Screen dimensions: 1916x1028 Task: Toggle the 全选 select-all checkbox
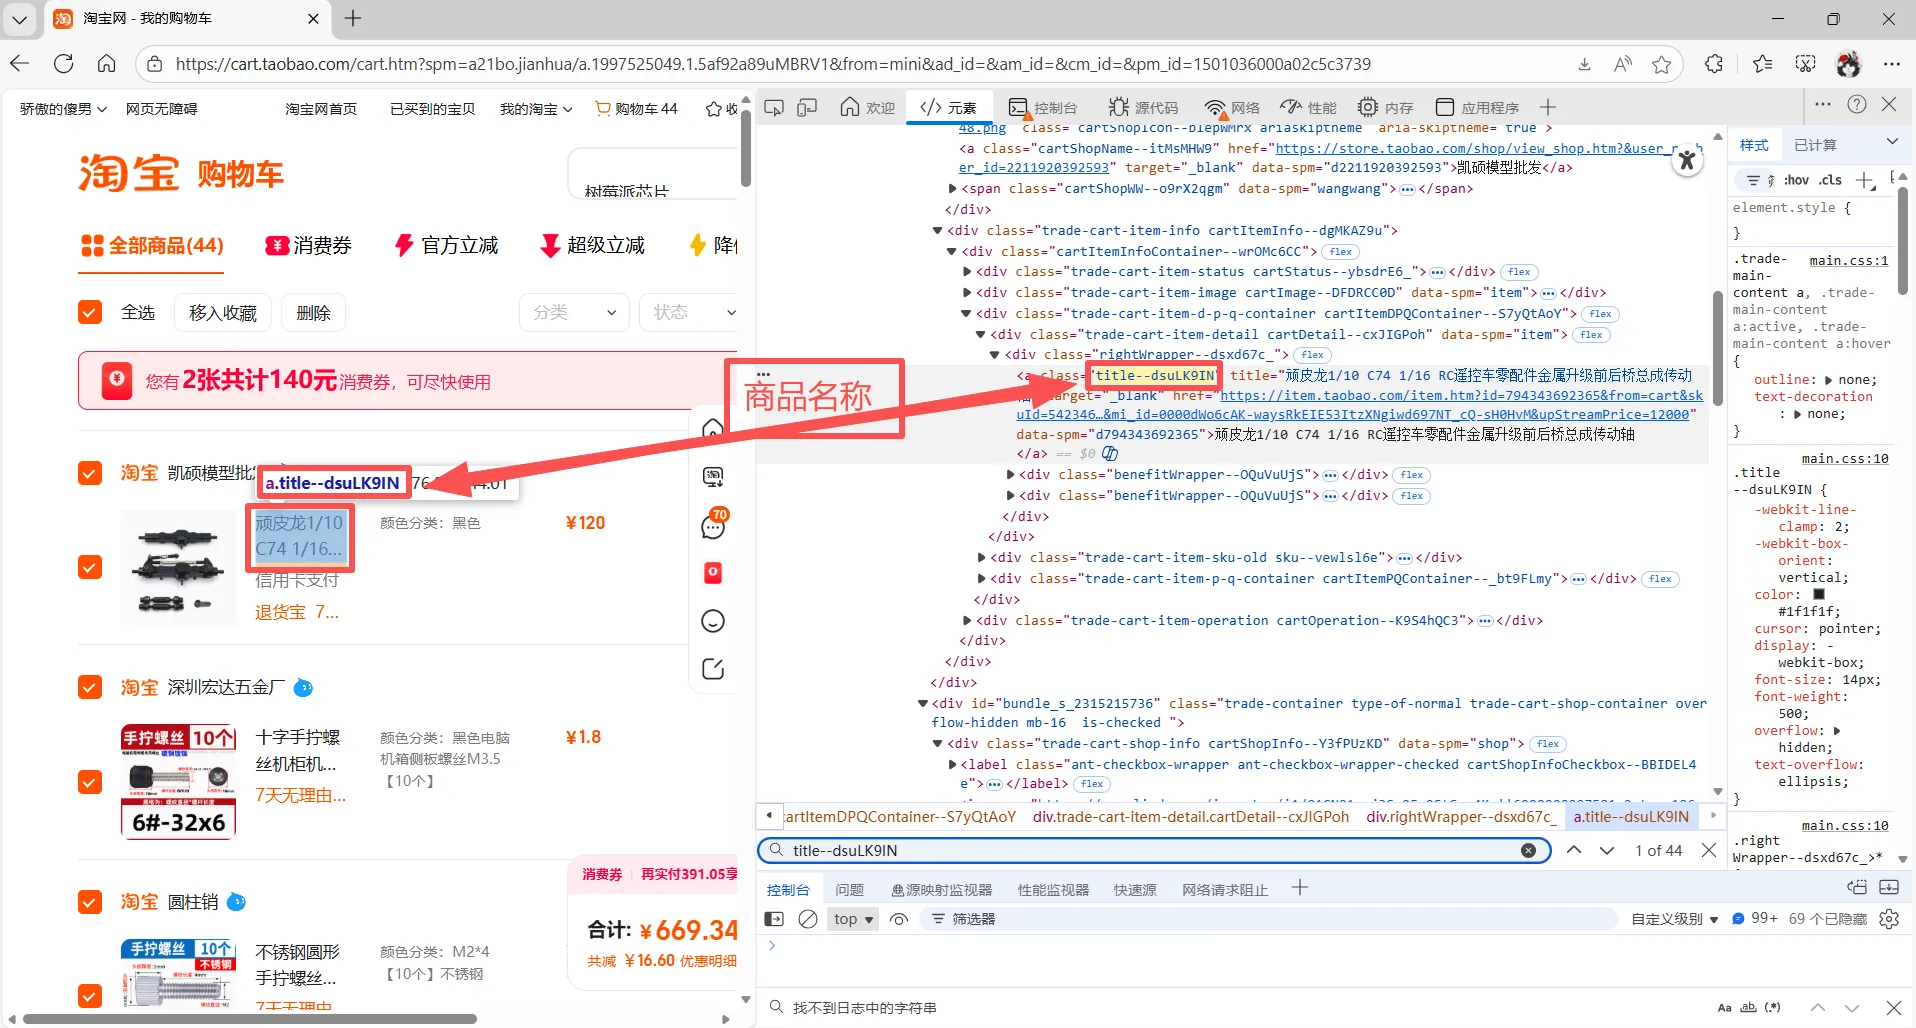(x=90, y=313)
